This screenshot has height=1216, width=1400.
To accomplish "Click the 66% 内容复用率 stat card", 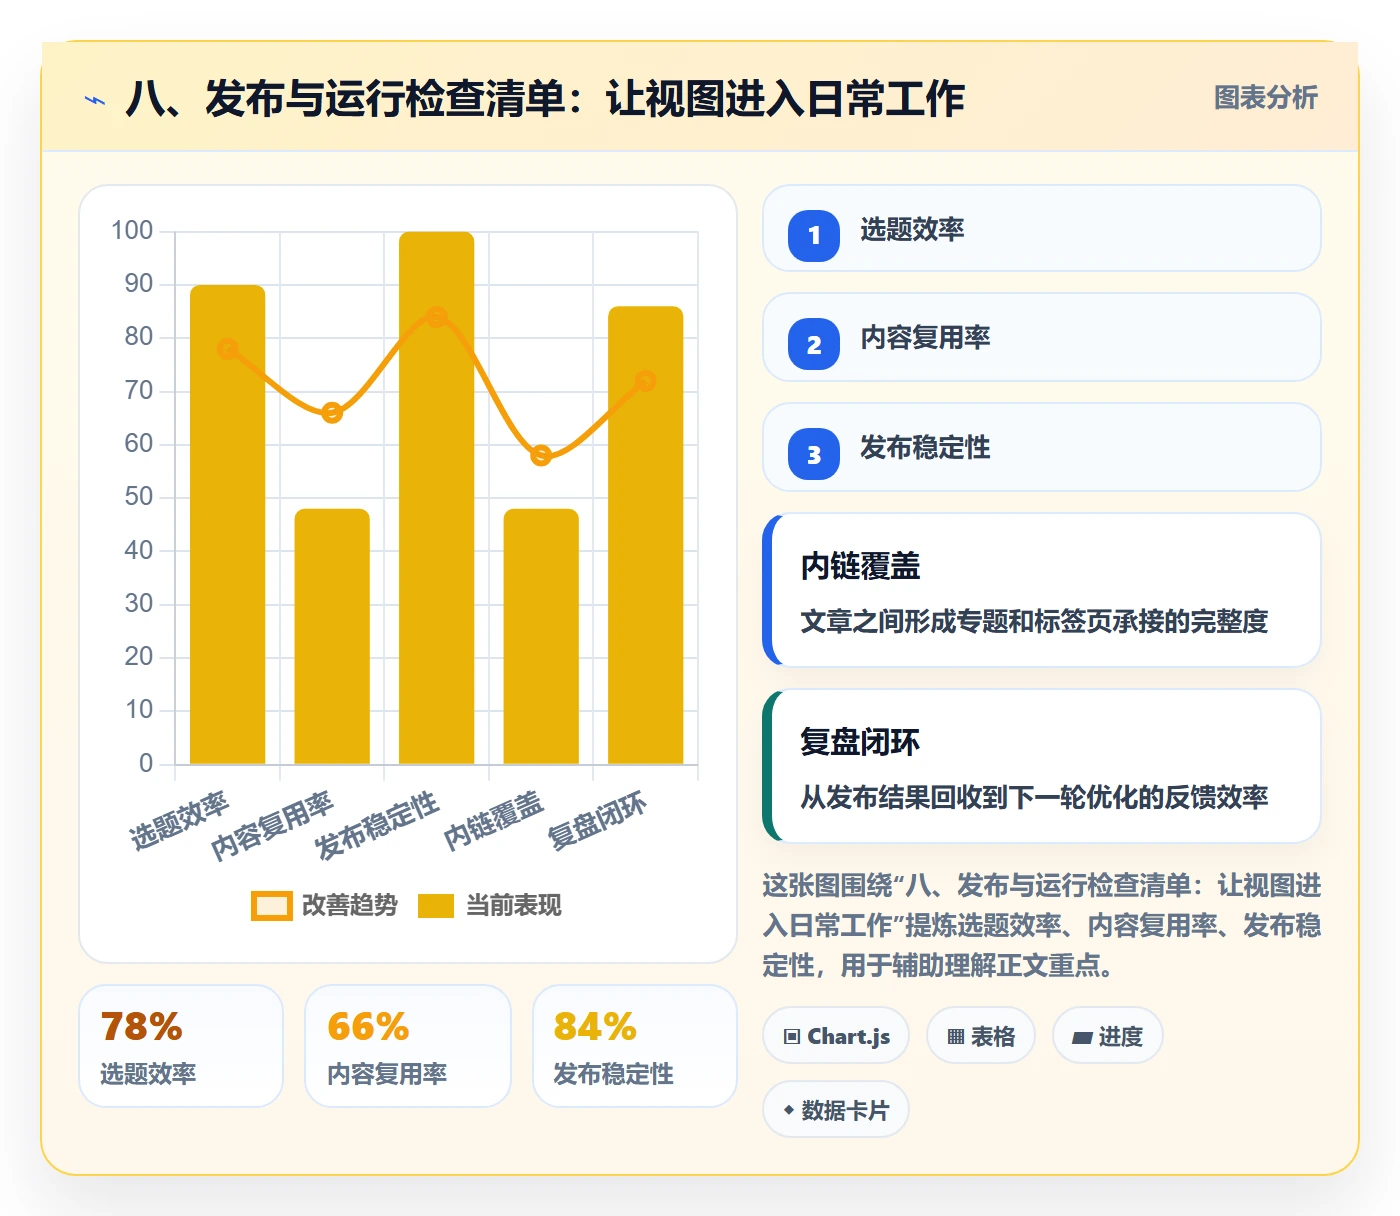I will (408, 1046).
